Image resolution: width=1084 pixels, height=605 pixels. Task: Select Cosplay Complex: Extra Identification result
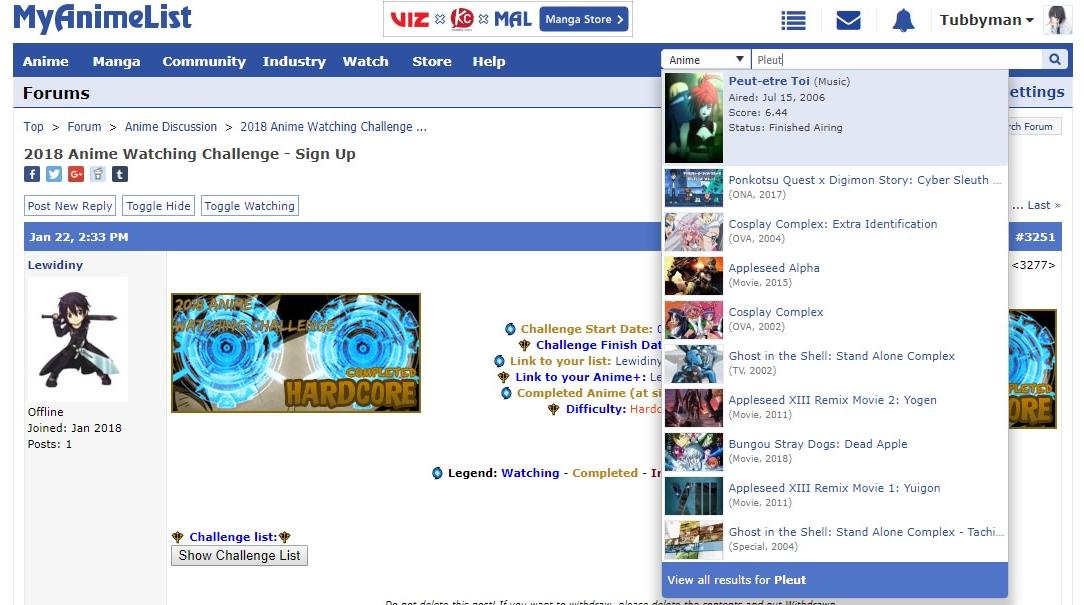(x=834, y=232)
